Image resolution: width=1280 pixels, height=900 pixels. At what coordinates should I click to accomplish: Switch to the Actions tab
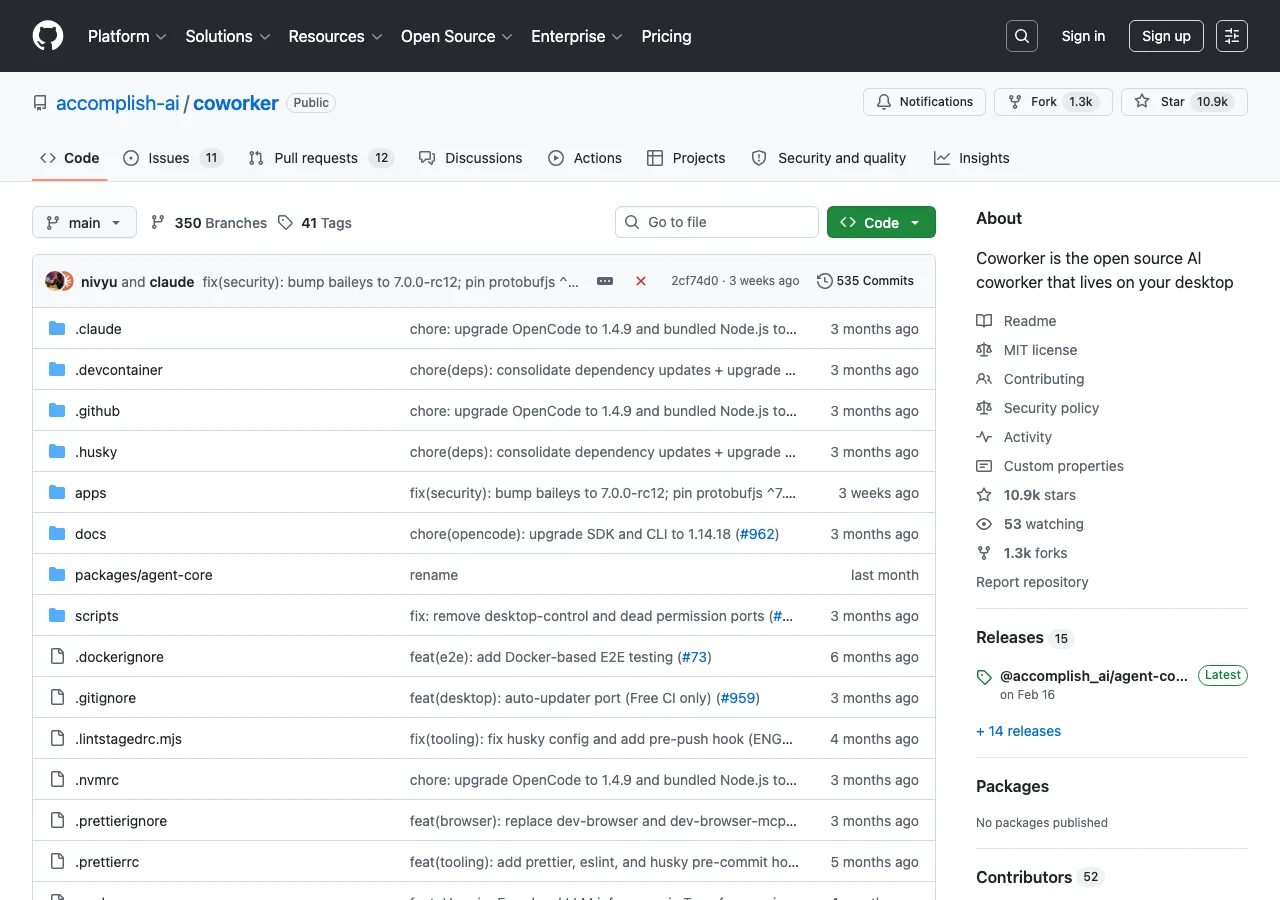pos(585,158)
